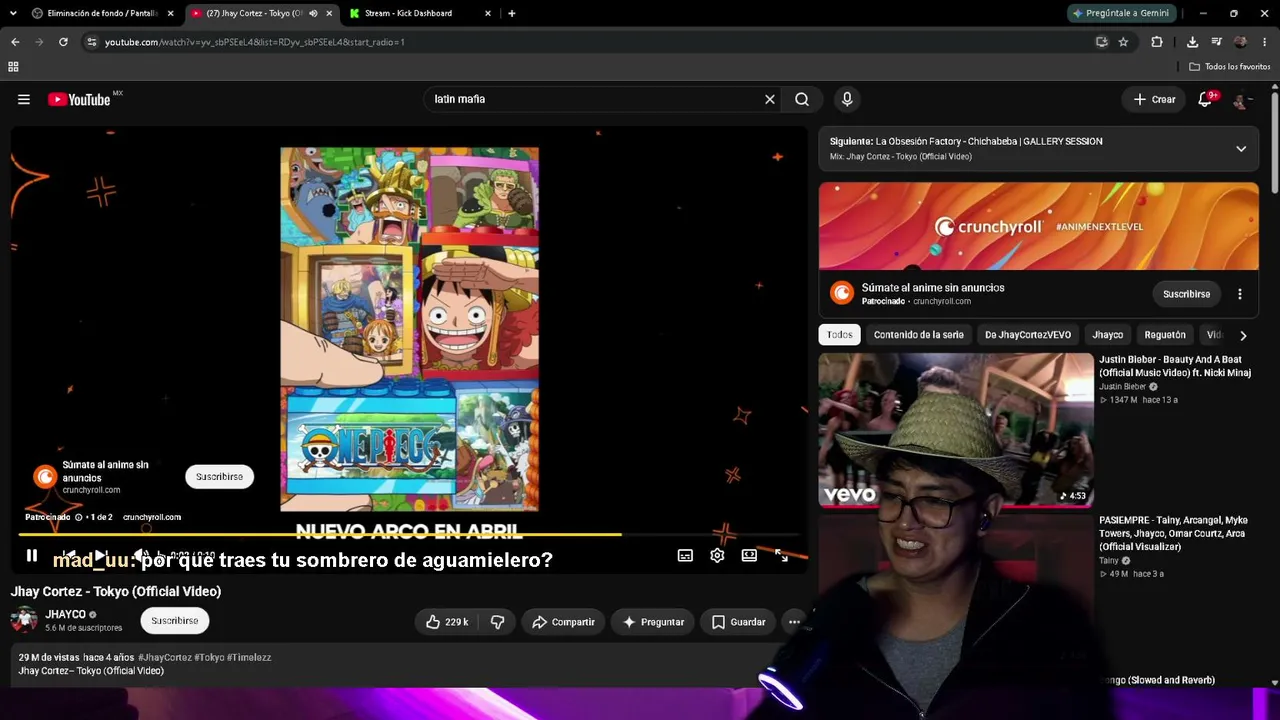Go back with the browser back arrow
The width and height of the screenshot is (1280, 720).
click(15, 42)
